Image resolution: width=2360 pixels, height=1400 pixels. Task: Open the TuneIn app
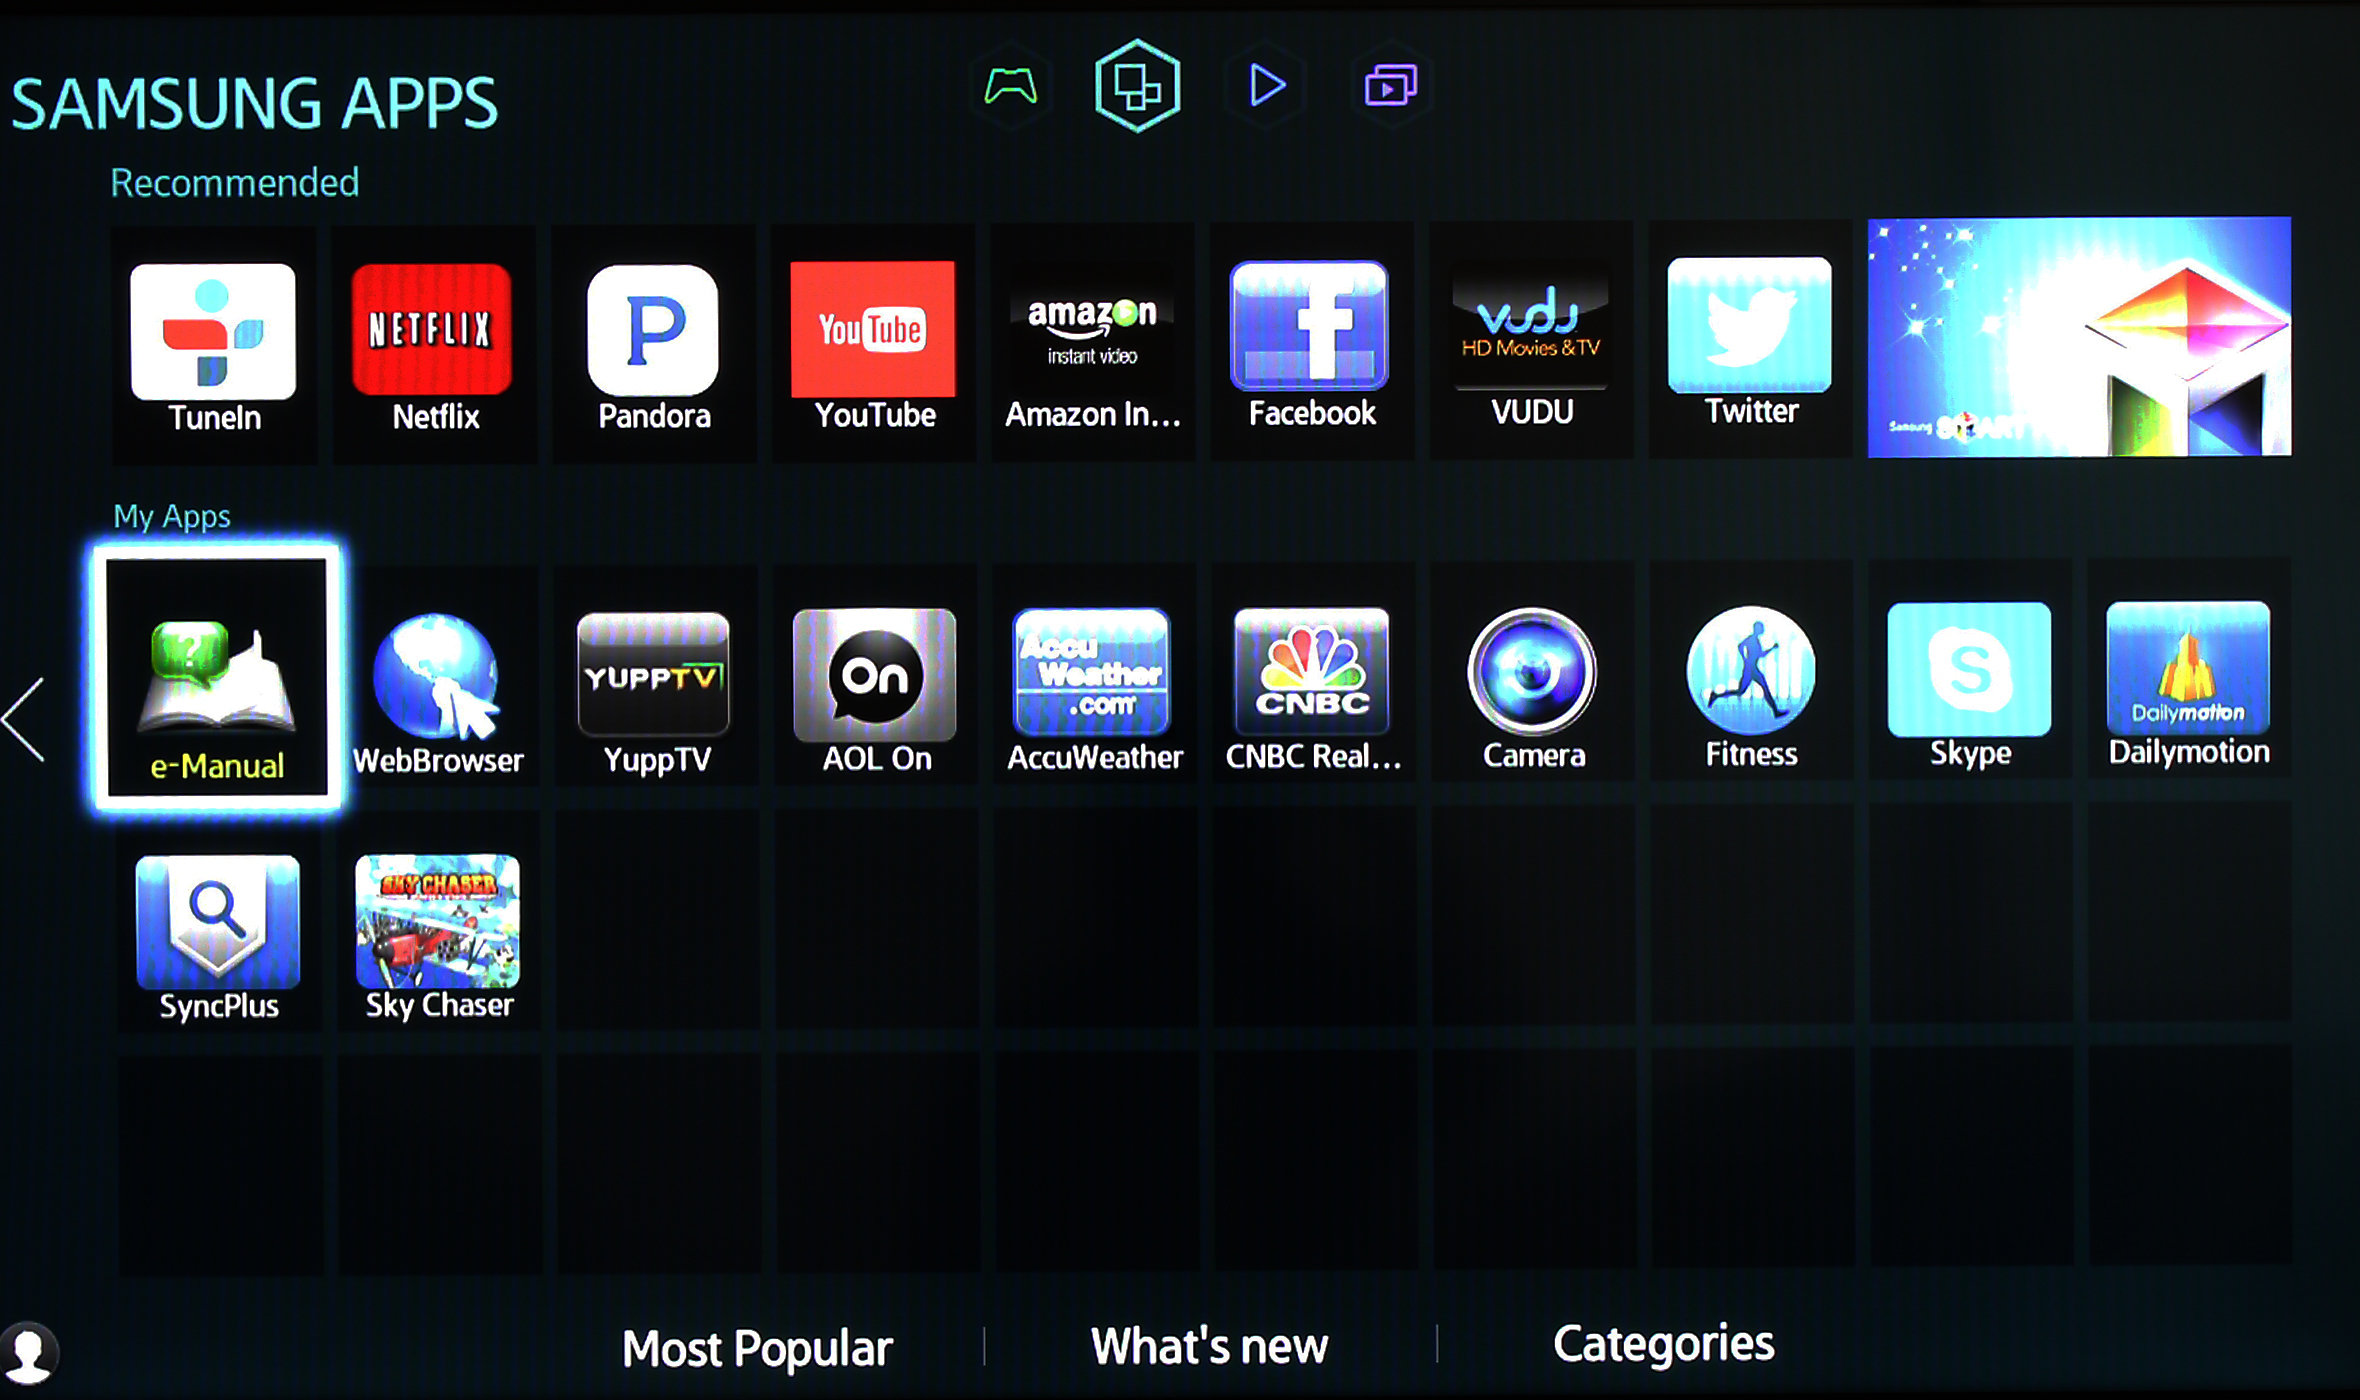(x=214, y=346)
